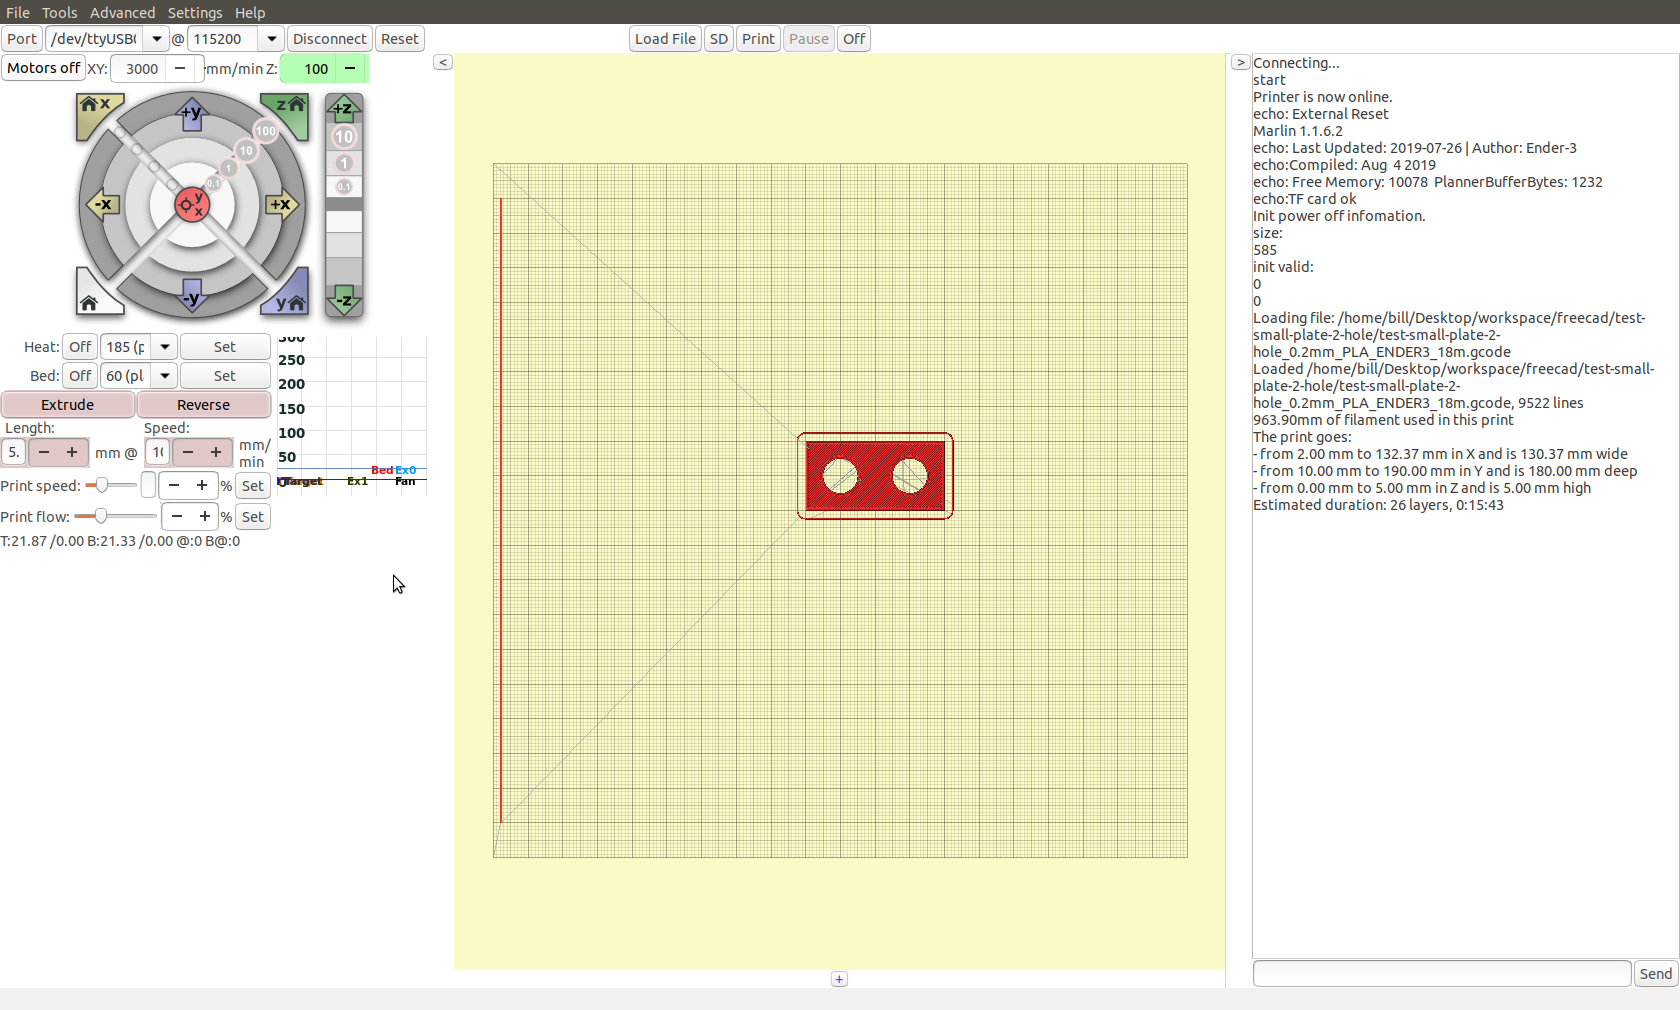The width and height of the screenshot is (1680, 1010).
Task: Click the -Y jog arrow
Action: point(191,297)
